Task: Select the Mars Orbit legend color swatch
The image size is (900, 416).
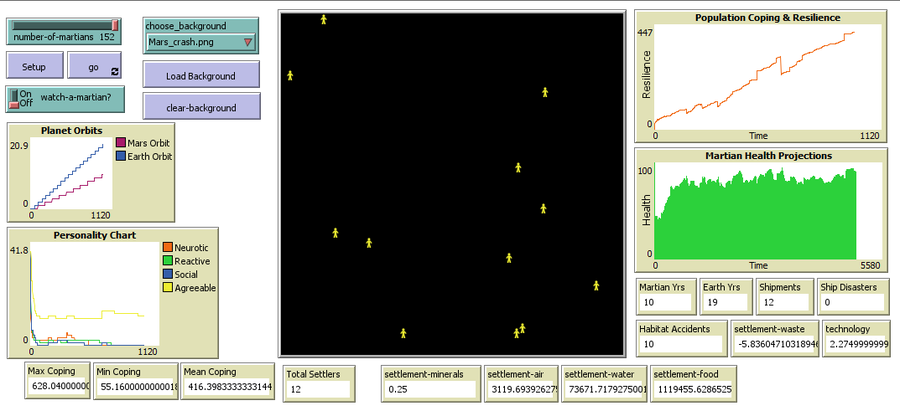Action: 121,142
